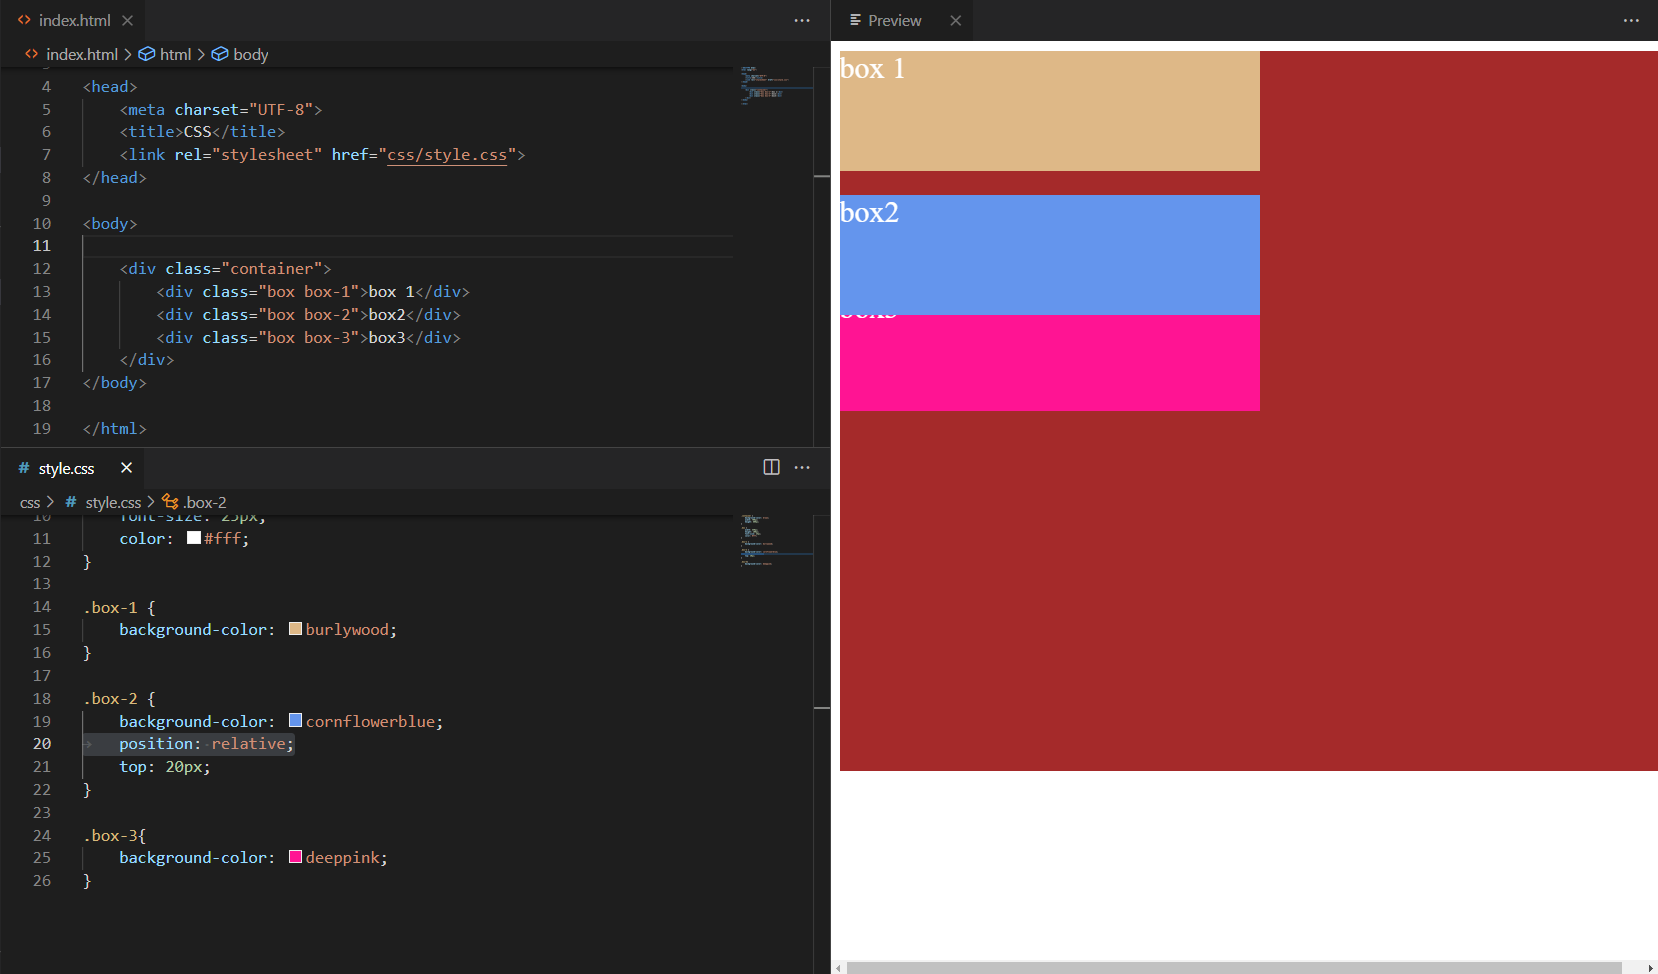The width and height of the screenshot is (1658, 974).
Task: Switch to the Preview tab
Action: click(x=894, y=20)
